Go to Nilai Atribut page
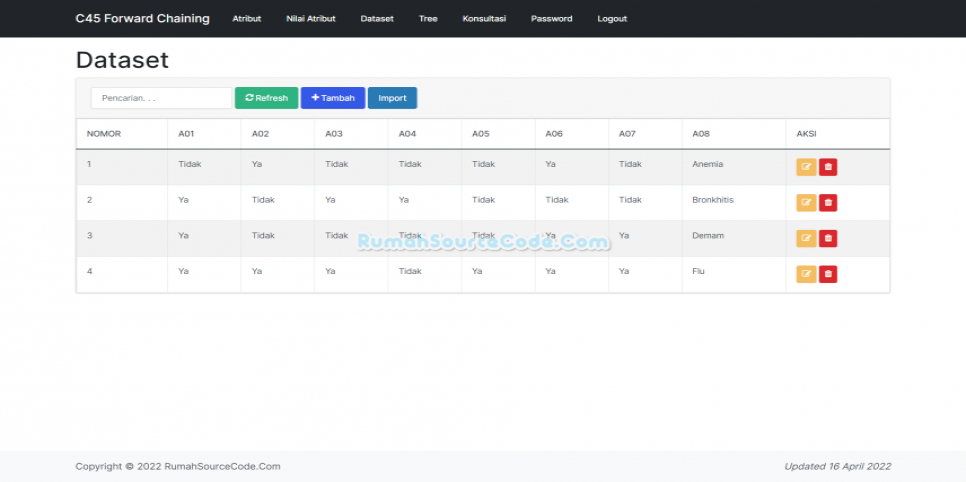The width and height of the screenshot is (966, 482). (311, 19)
